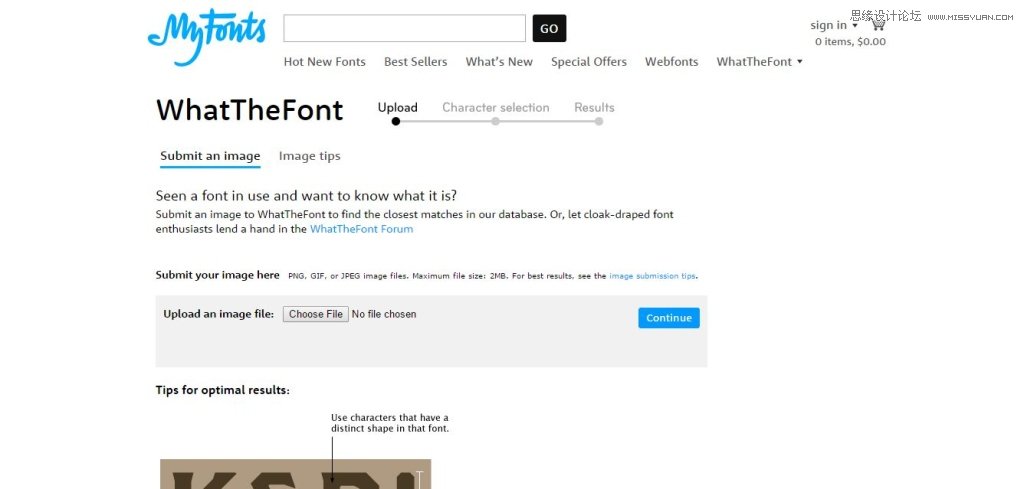Expand the WhatTheFont menu dropdown
The height and width of the screenshot is (489, 1024).
tap(760, 62)
